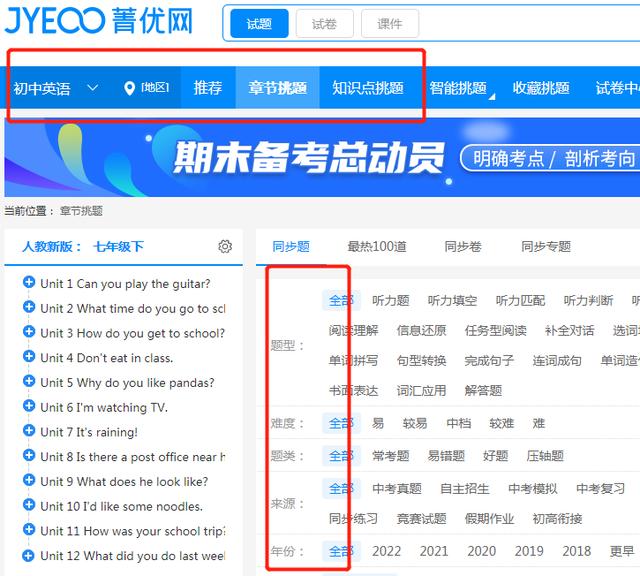Filter question type by 阅读理解
This screenshot has height=576, width=640.
point(353,330)
